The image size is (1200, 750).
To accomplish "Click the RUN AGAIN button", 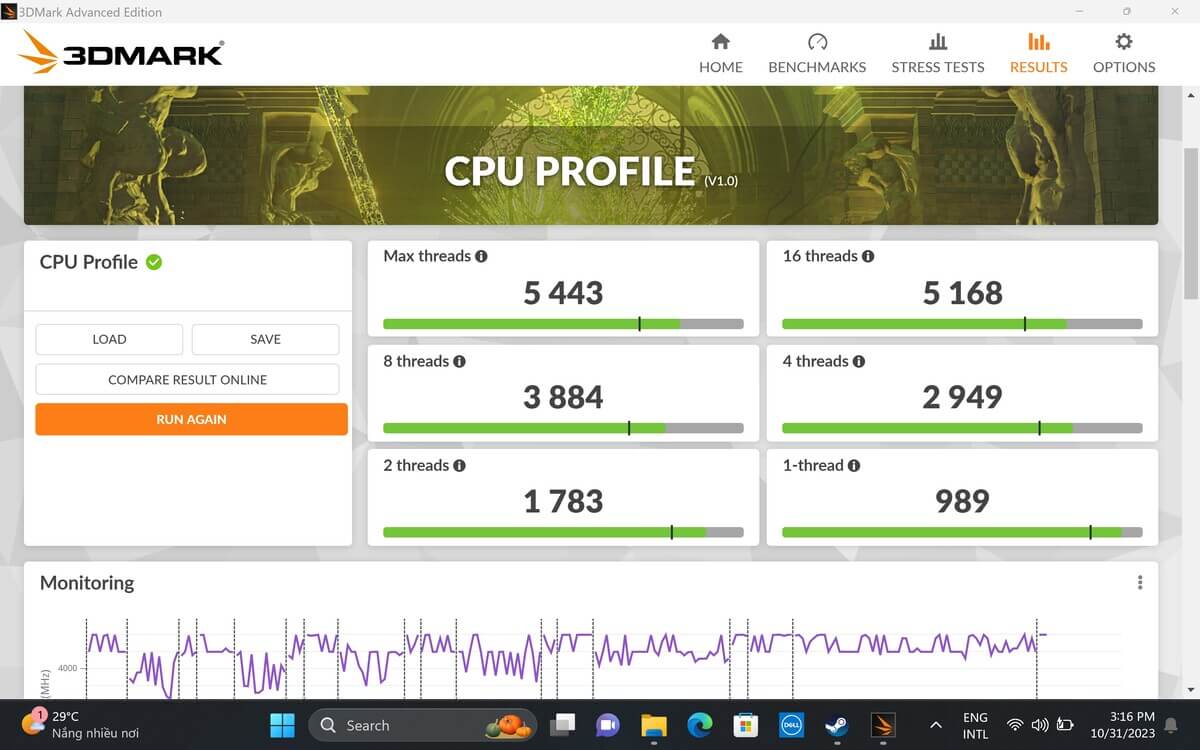I will 191,419.
